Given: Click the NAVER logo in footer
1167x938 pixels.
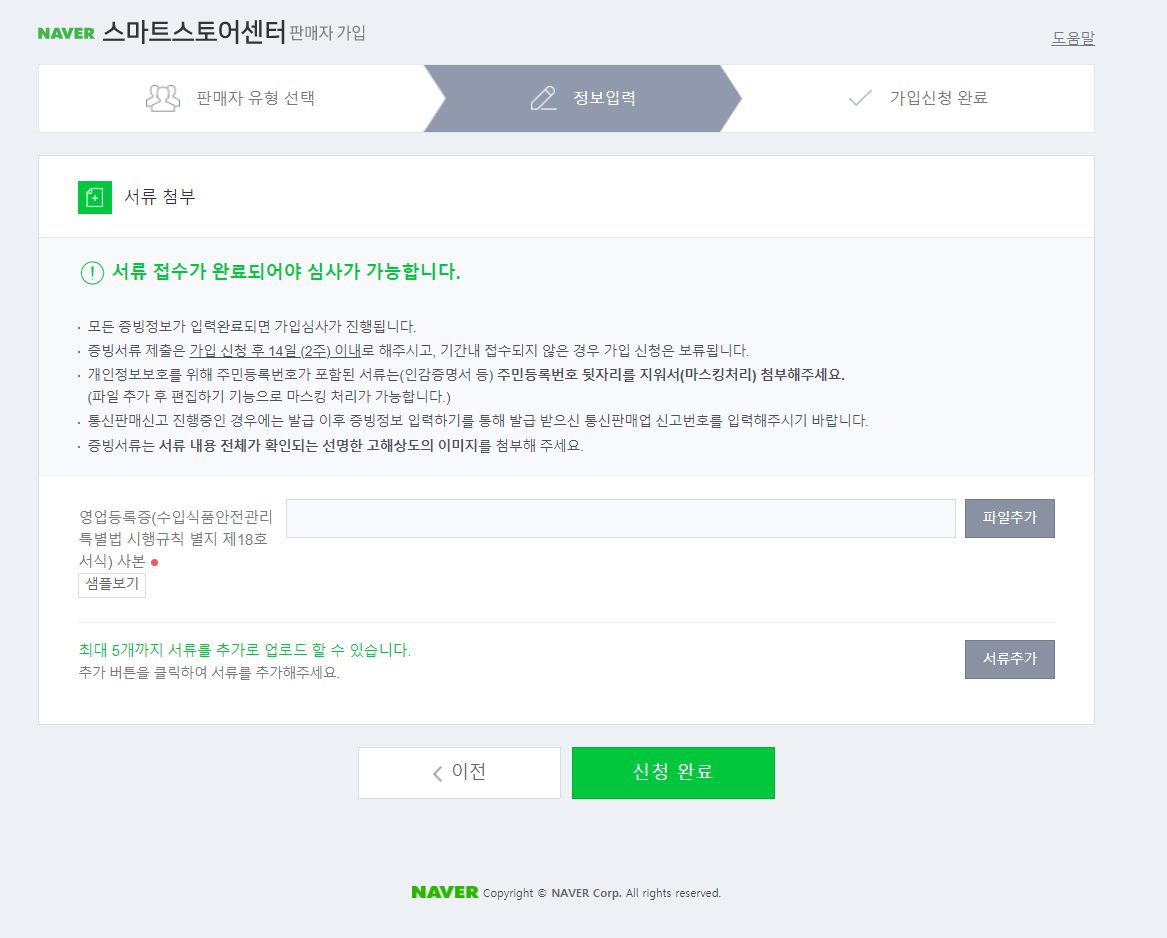Looking at the screenshot, I should tap(444, 892).
